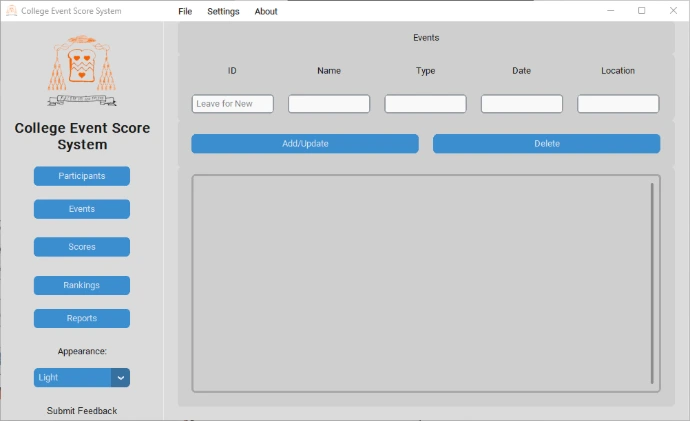Open the Scores section
Viewport: 690px width, 421px height.
tap(82, 247)
